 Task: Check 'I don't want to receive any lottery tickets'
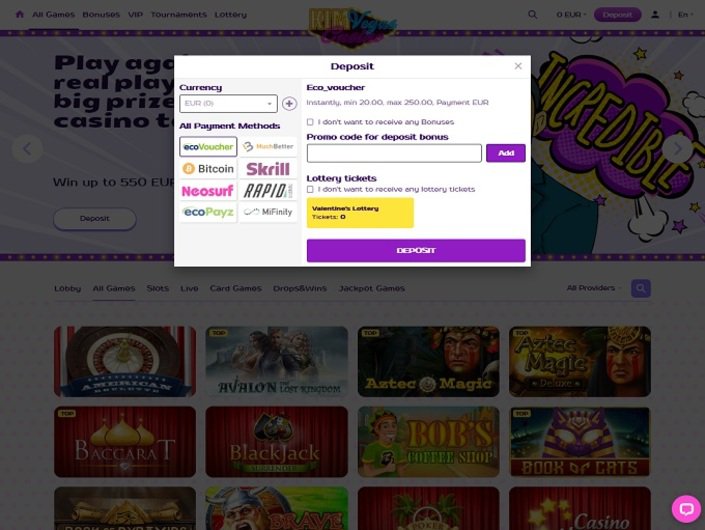310,189
